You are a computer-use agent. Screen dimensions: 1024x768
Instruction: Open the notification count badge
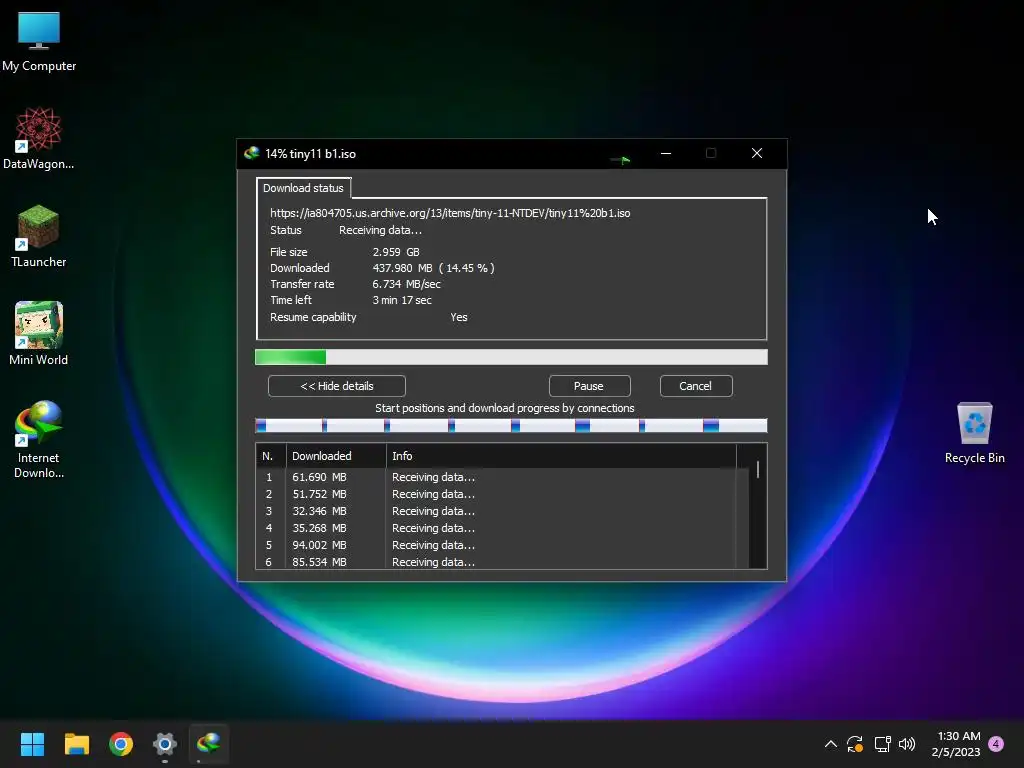[x=997, y=744]
